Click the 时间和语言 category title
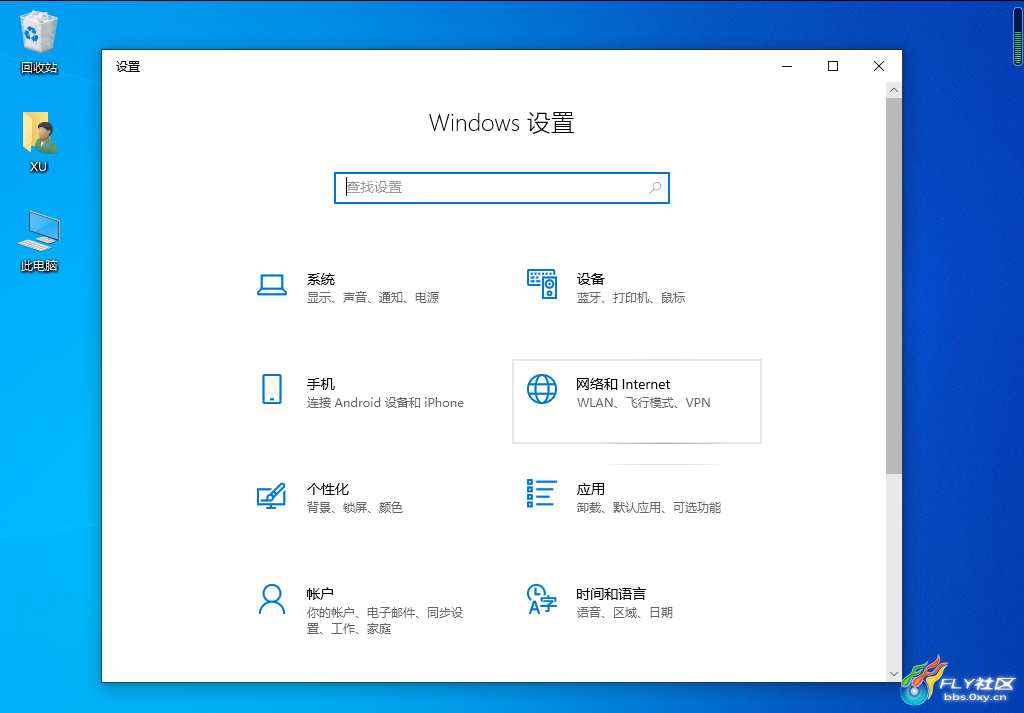This screenshot has height=713, width=1024. (x=611, y=594)
